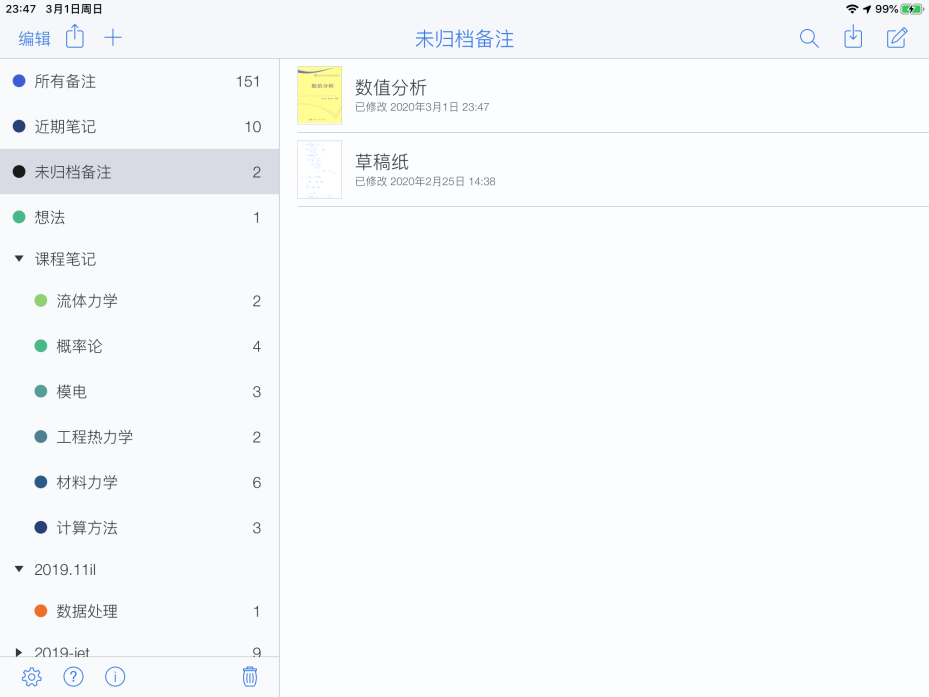This screenshot has height=697, width=929.
Task: Add a new subject with plus icon
Action: pos(113,38)
